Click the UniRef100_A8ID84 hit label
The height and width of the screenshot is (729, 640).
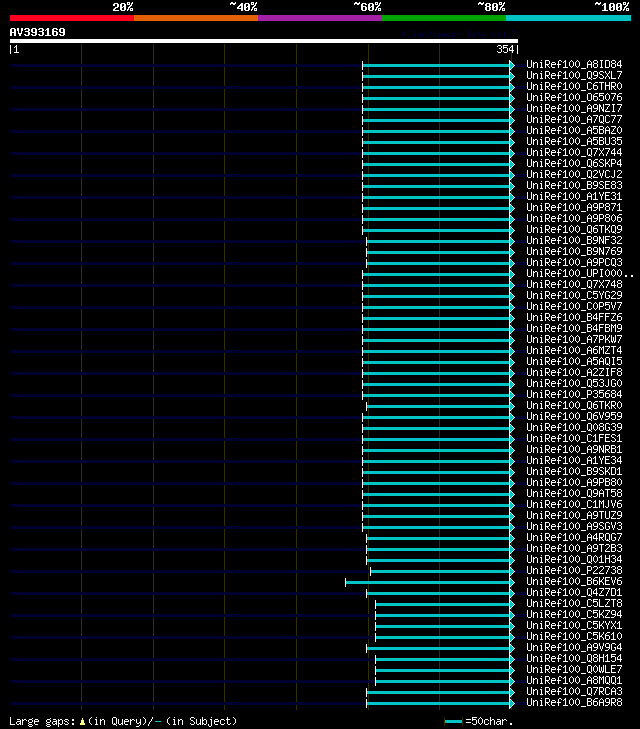(574, 65)
